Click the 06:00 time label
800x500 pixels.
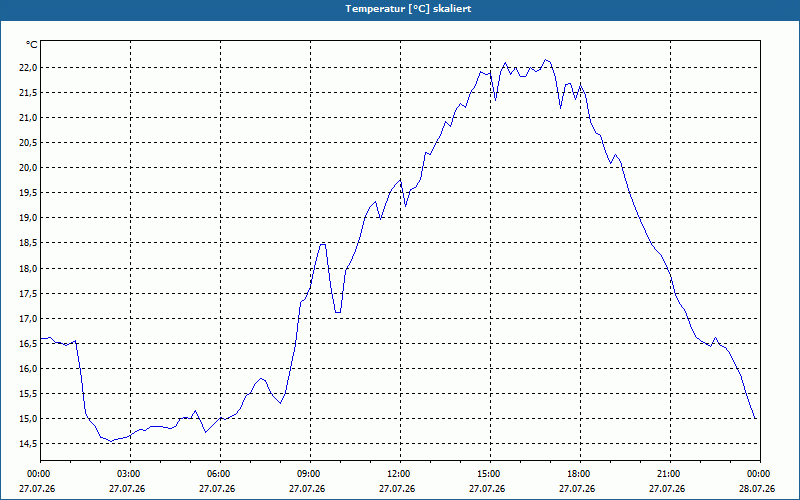point(220,474)
